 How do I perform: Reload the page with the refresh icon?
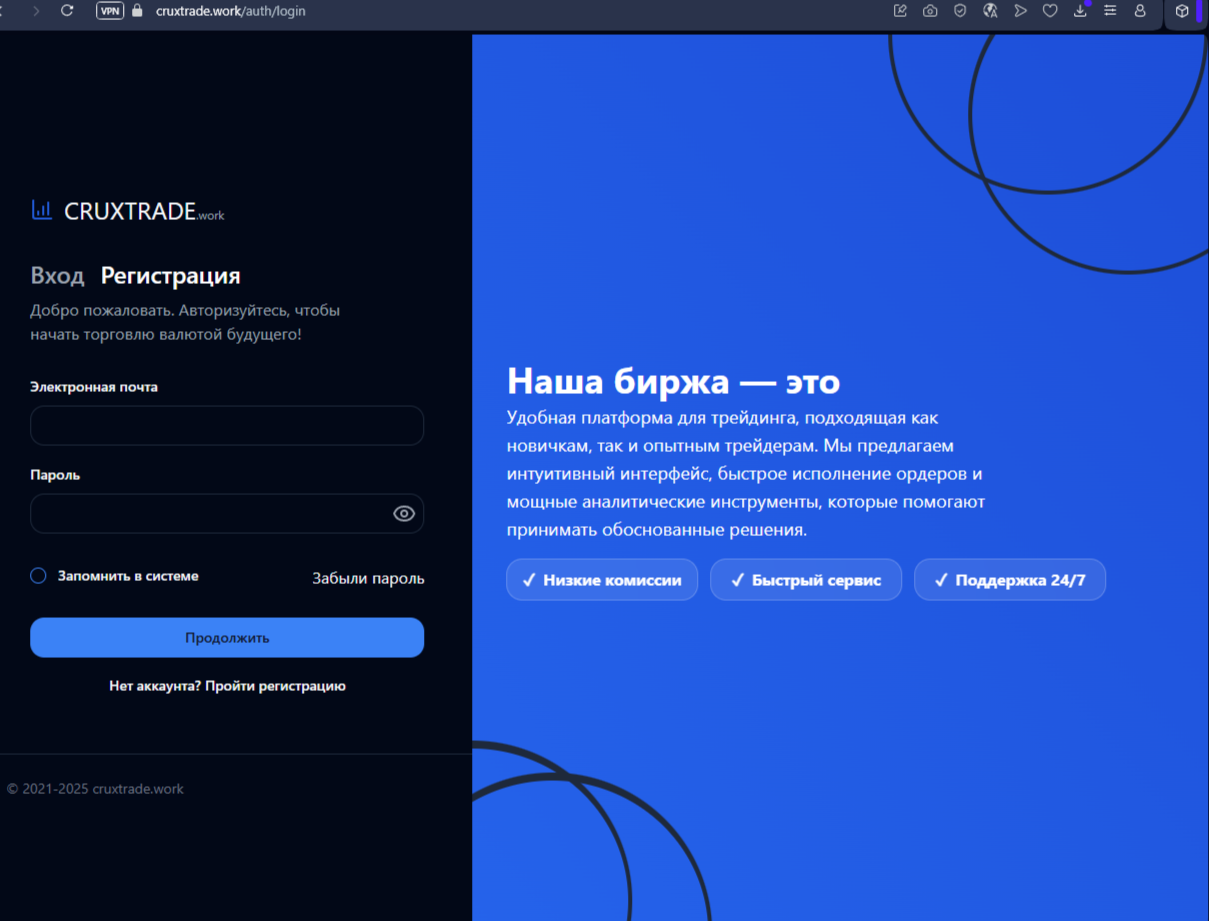pos(67,11)
